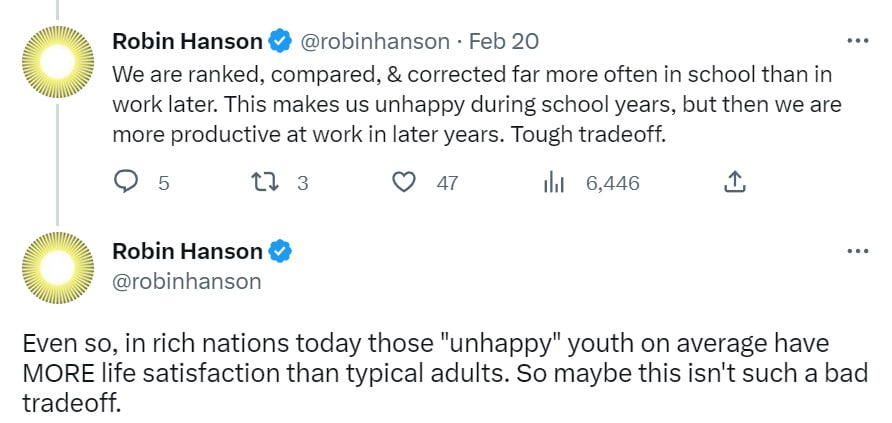The image size is (892, 423).
Task: Click the share upload icon
Action: (x=734, y=182)
